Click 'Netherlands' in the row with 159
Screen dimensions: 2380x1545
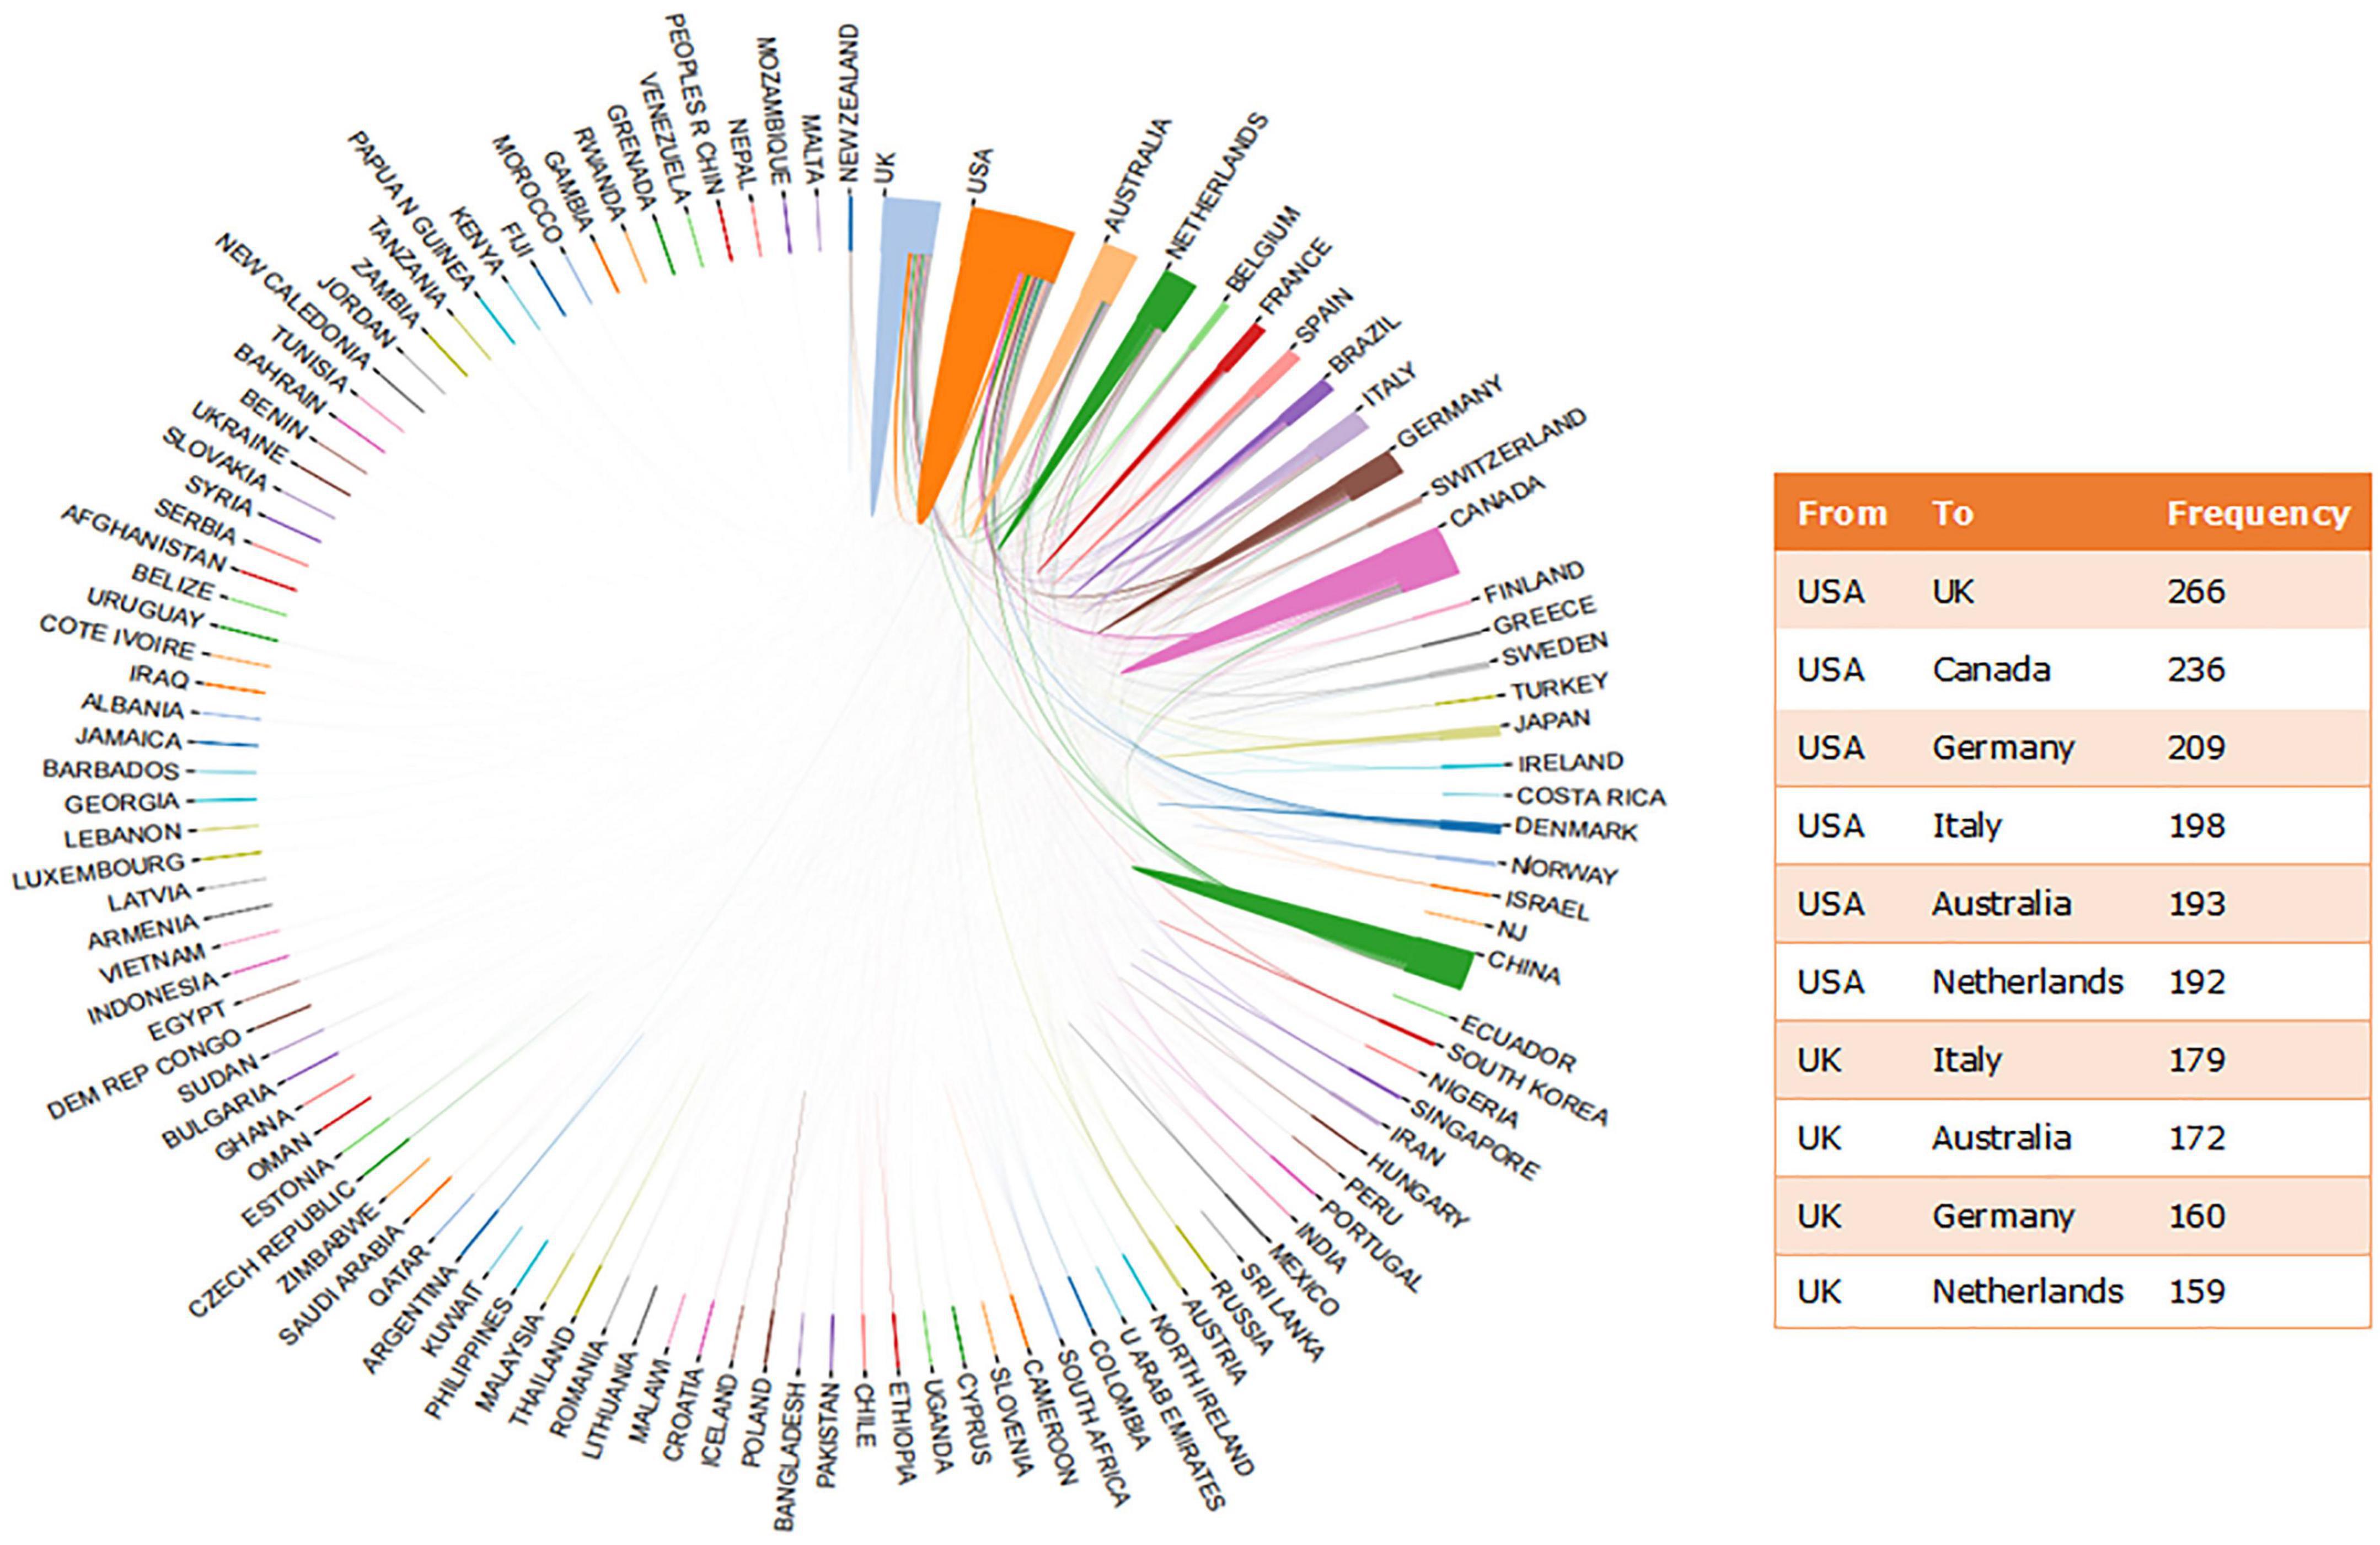coord(2027,1291)
